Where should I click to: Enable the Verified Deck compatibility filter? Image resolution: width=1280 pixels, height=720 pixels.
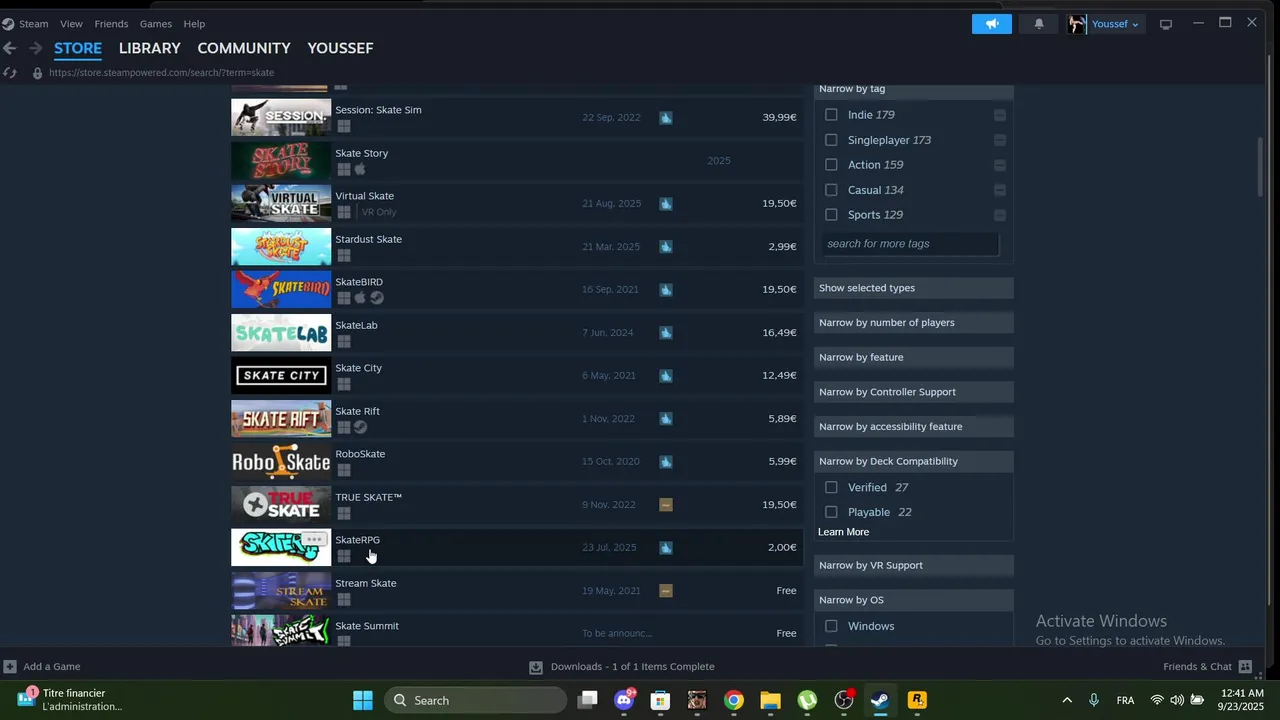(831, 487)
